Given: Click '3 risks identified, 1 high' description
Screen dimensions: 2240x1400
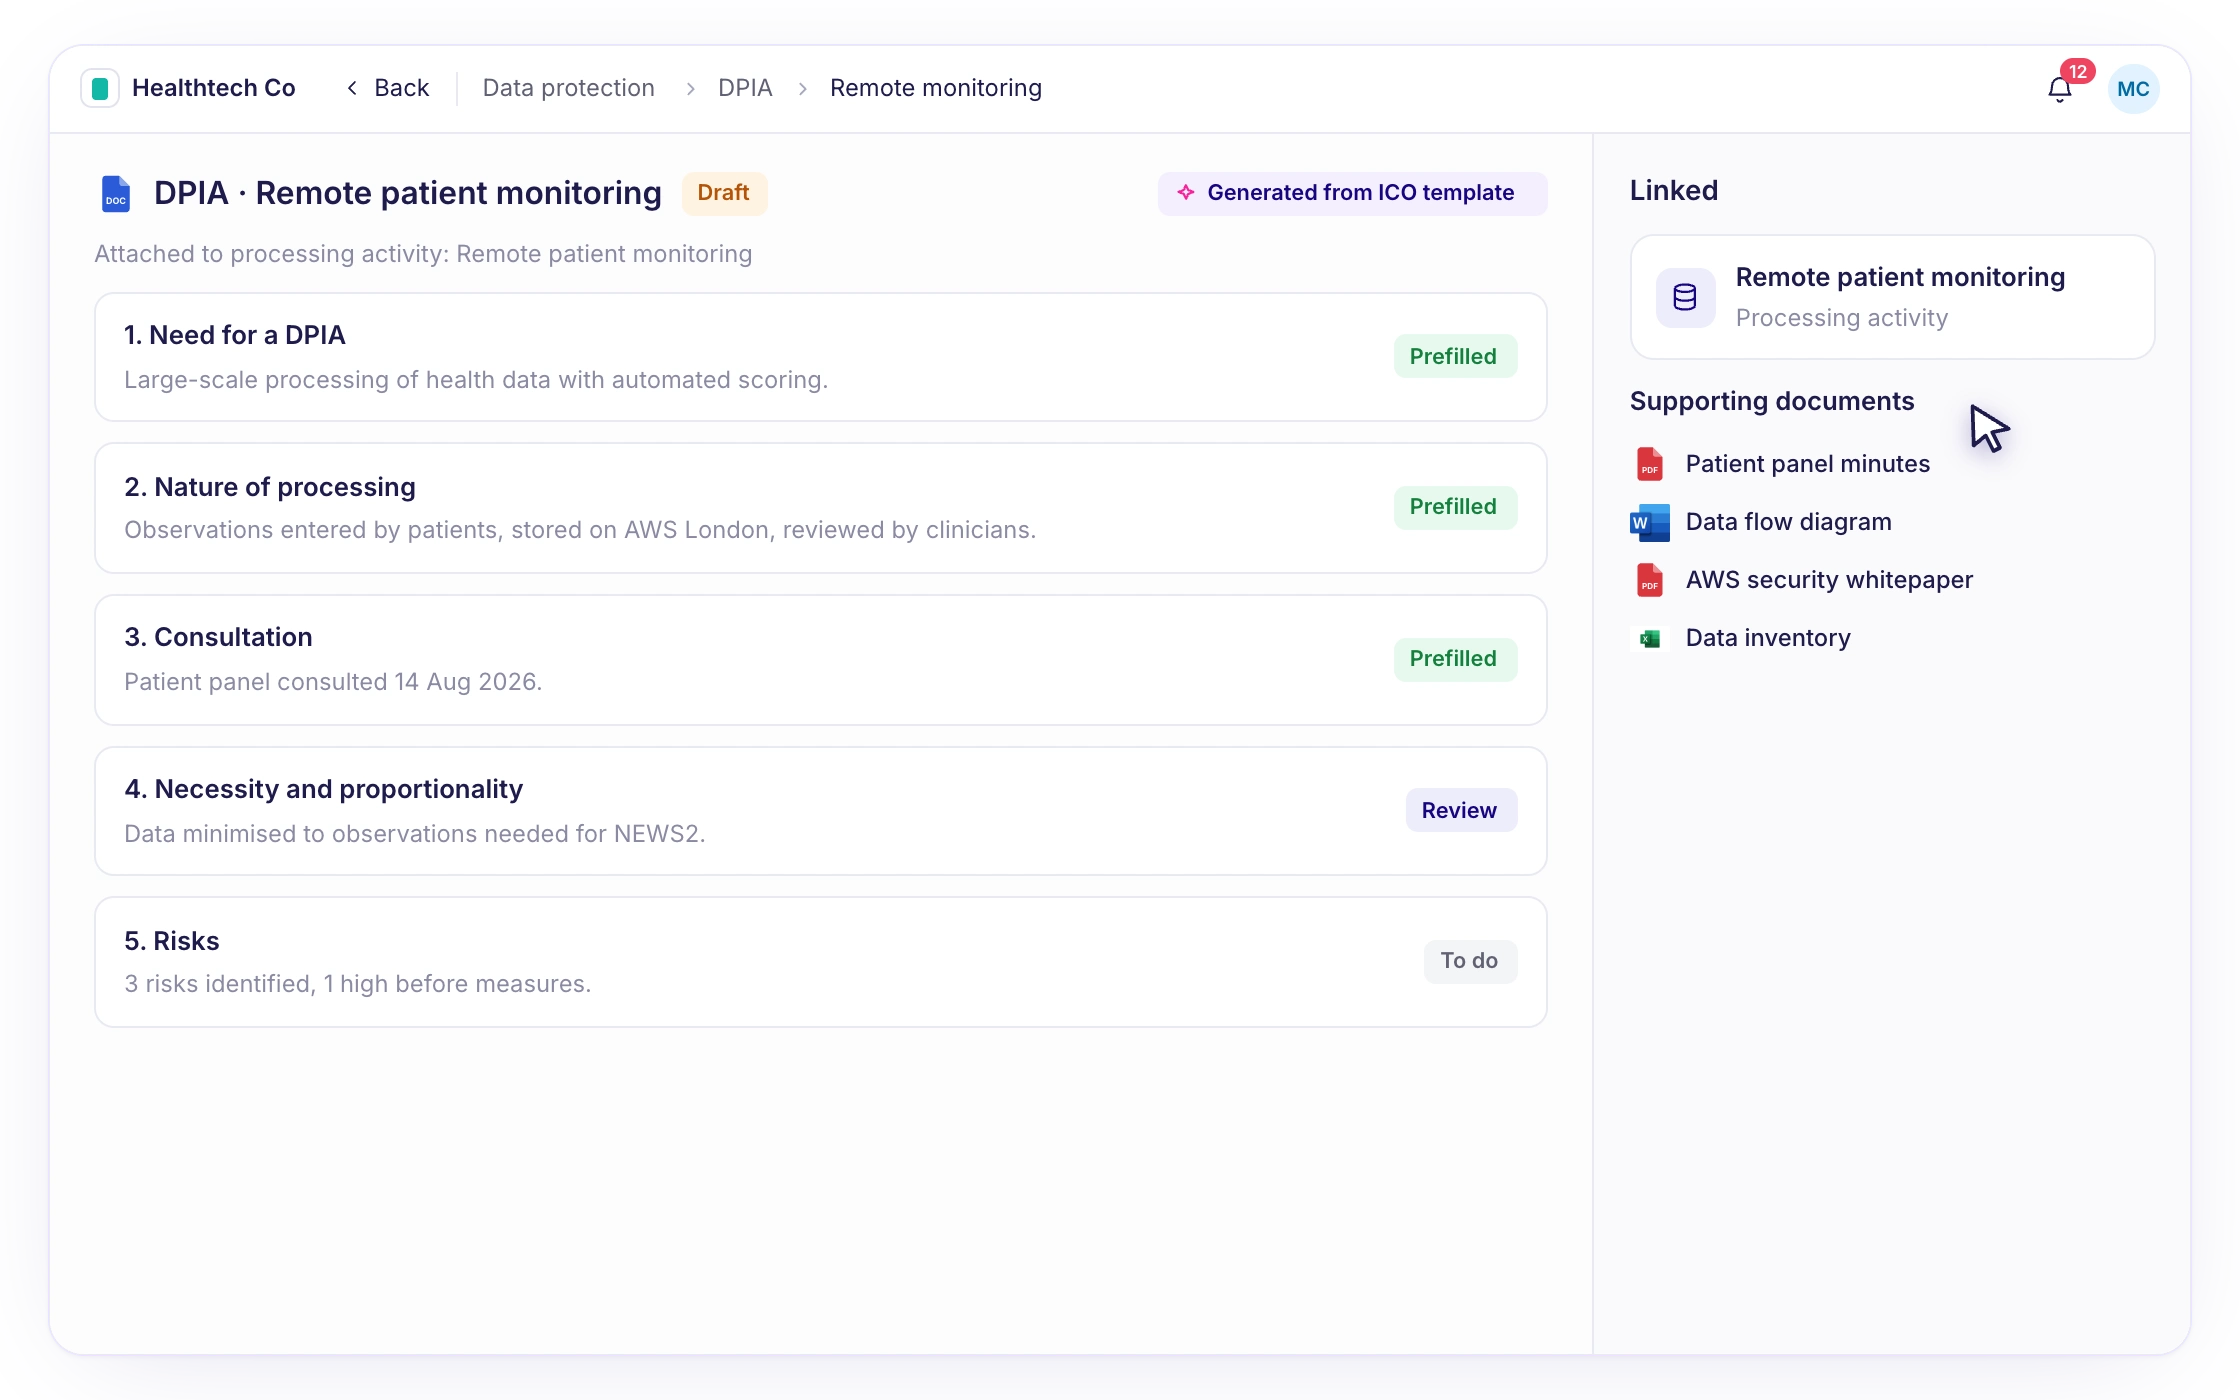Looking at the screenshot, I should (x=358, y=984).
